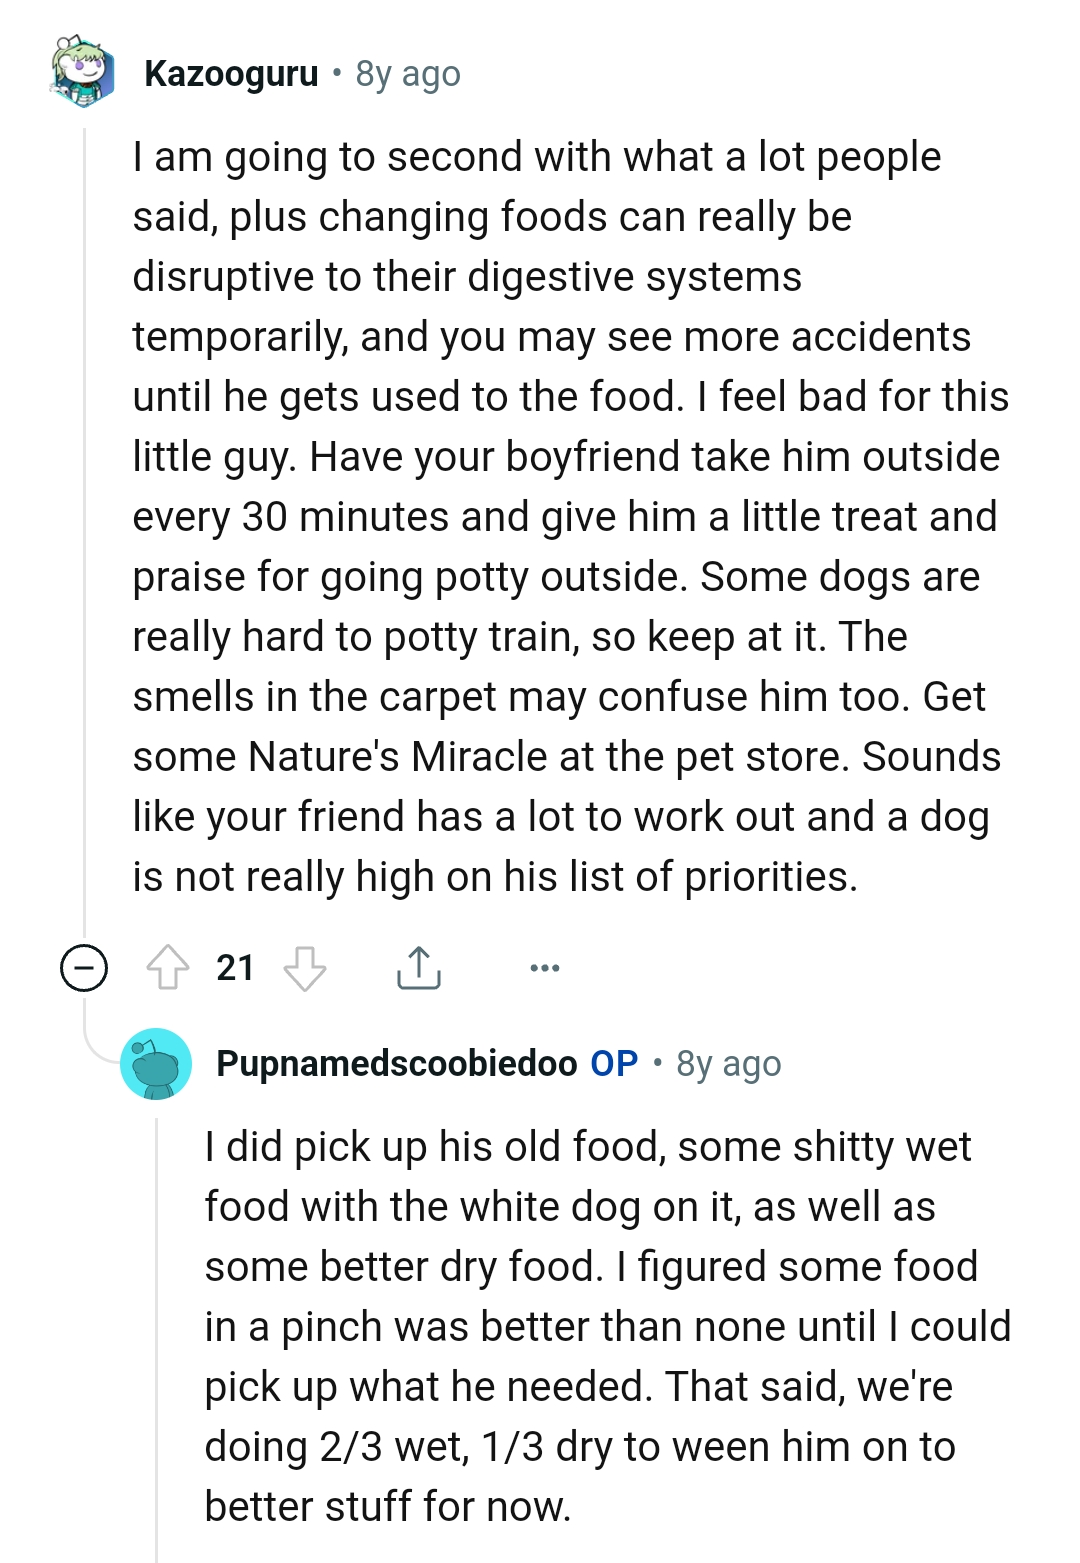The width and height of the screenshot is (1080, 1563).
Task: Click the OP badge next to Pupnamedscoobiedoo
Action: tap(610, 1065)
